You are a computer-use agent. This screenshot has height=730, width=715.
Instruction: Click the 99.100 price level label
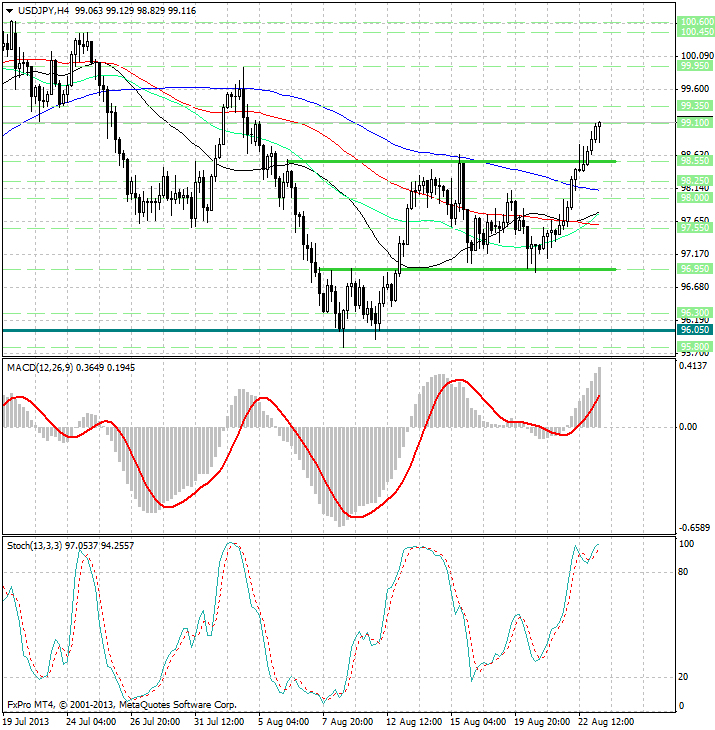point(695,122)
